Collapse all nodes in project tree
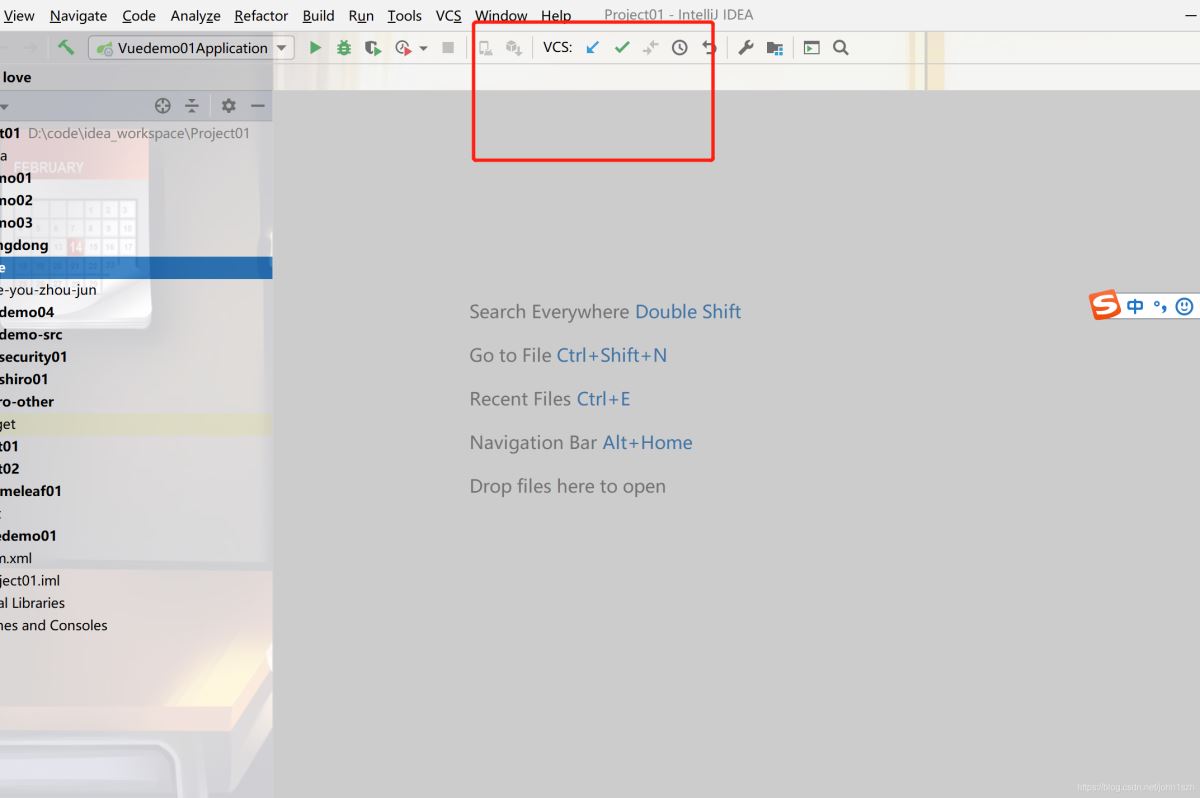 (192, 105)
